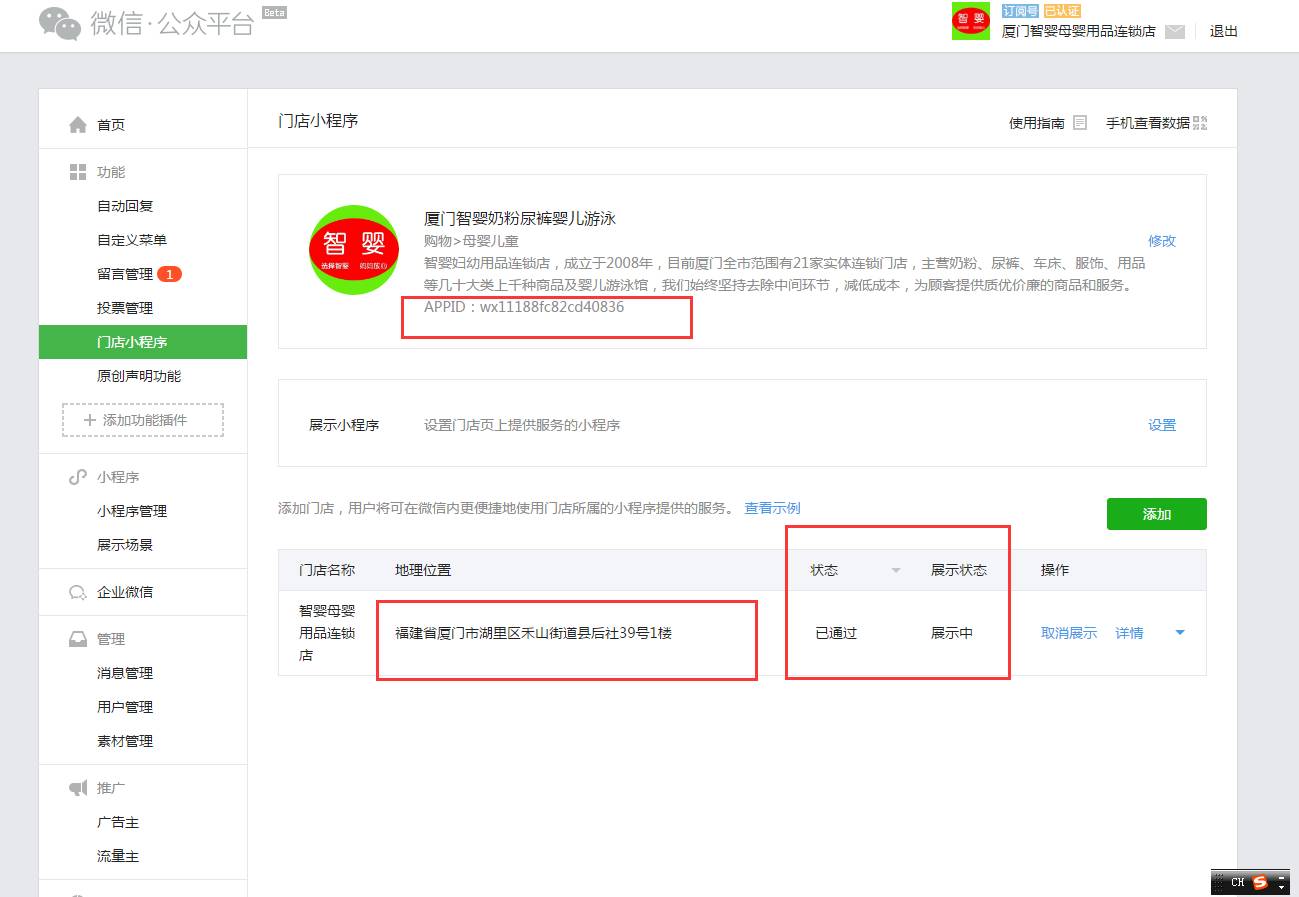Click the 订阅号 badge
Viewport: 1299px width, 897px height.
1020,11
